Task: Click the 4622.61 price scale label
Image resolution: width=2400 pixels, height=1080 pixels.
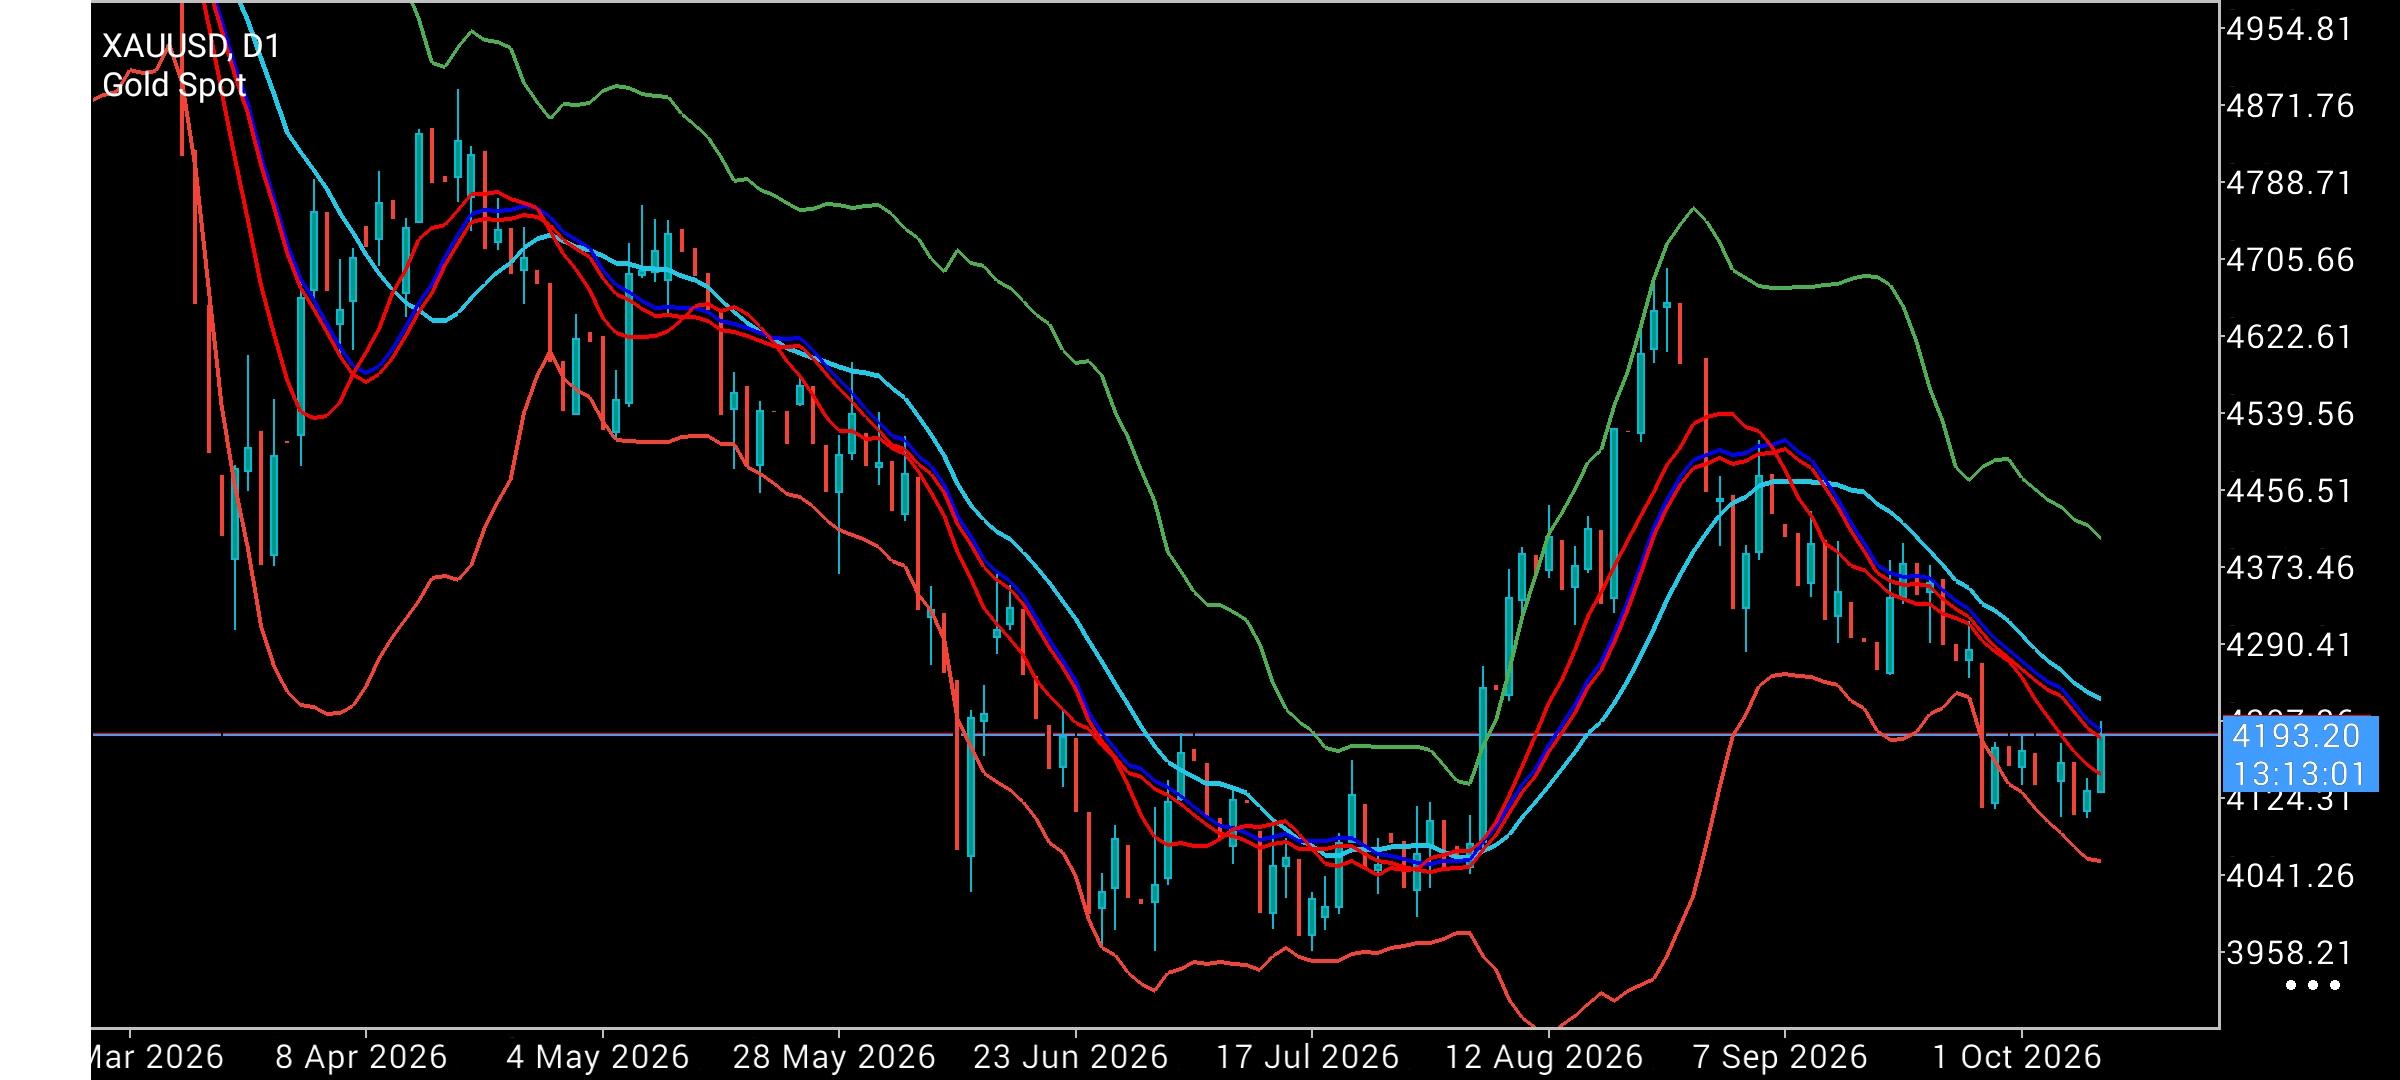Action: [2290, 337]
